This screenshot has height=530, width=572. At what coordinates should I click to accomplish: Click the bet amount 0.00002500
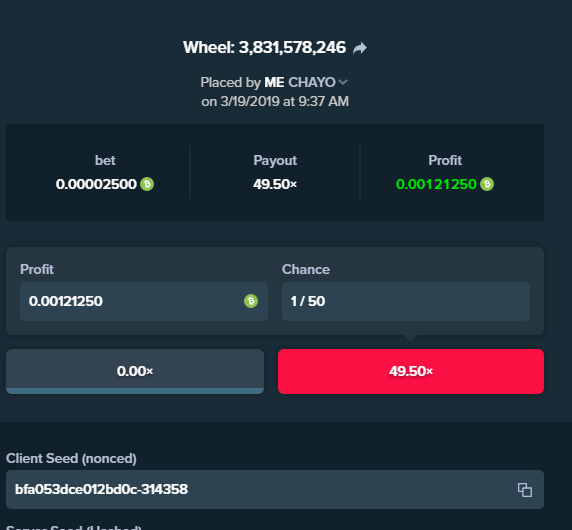(96, 184)
